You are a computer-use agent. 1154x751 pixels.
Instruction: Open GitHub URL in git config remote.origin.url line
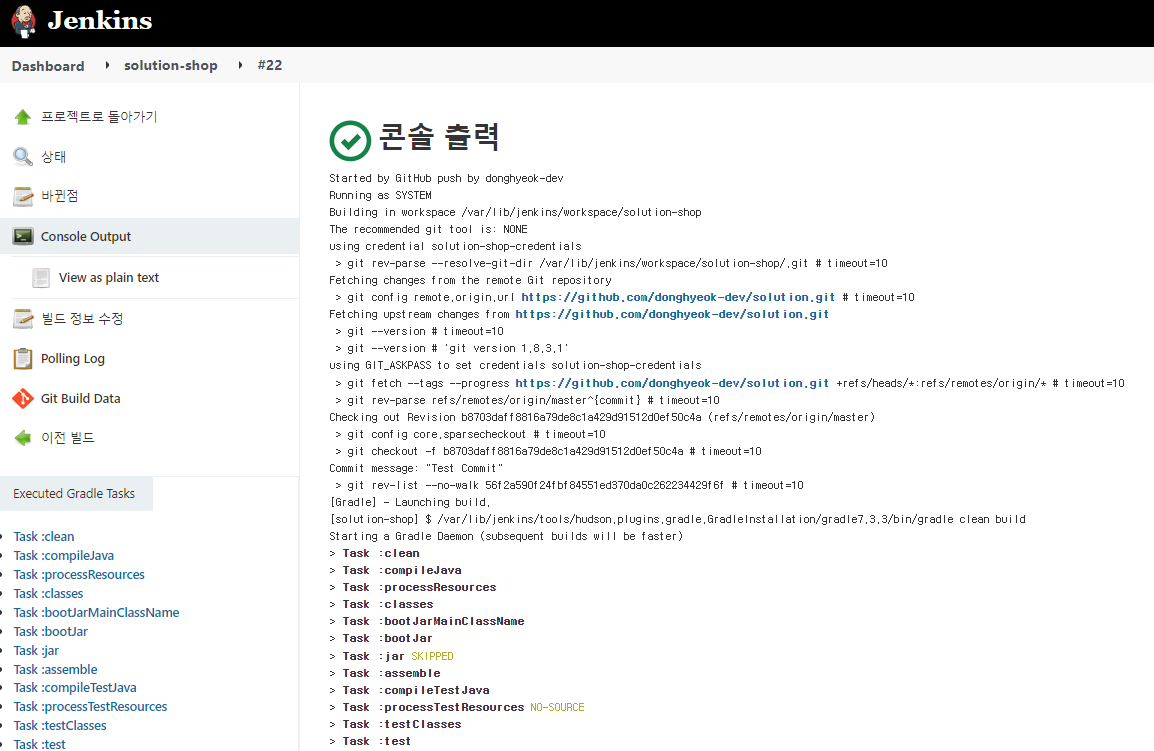point(678,297)
